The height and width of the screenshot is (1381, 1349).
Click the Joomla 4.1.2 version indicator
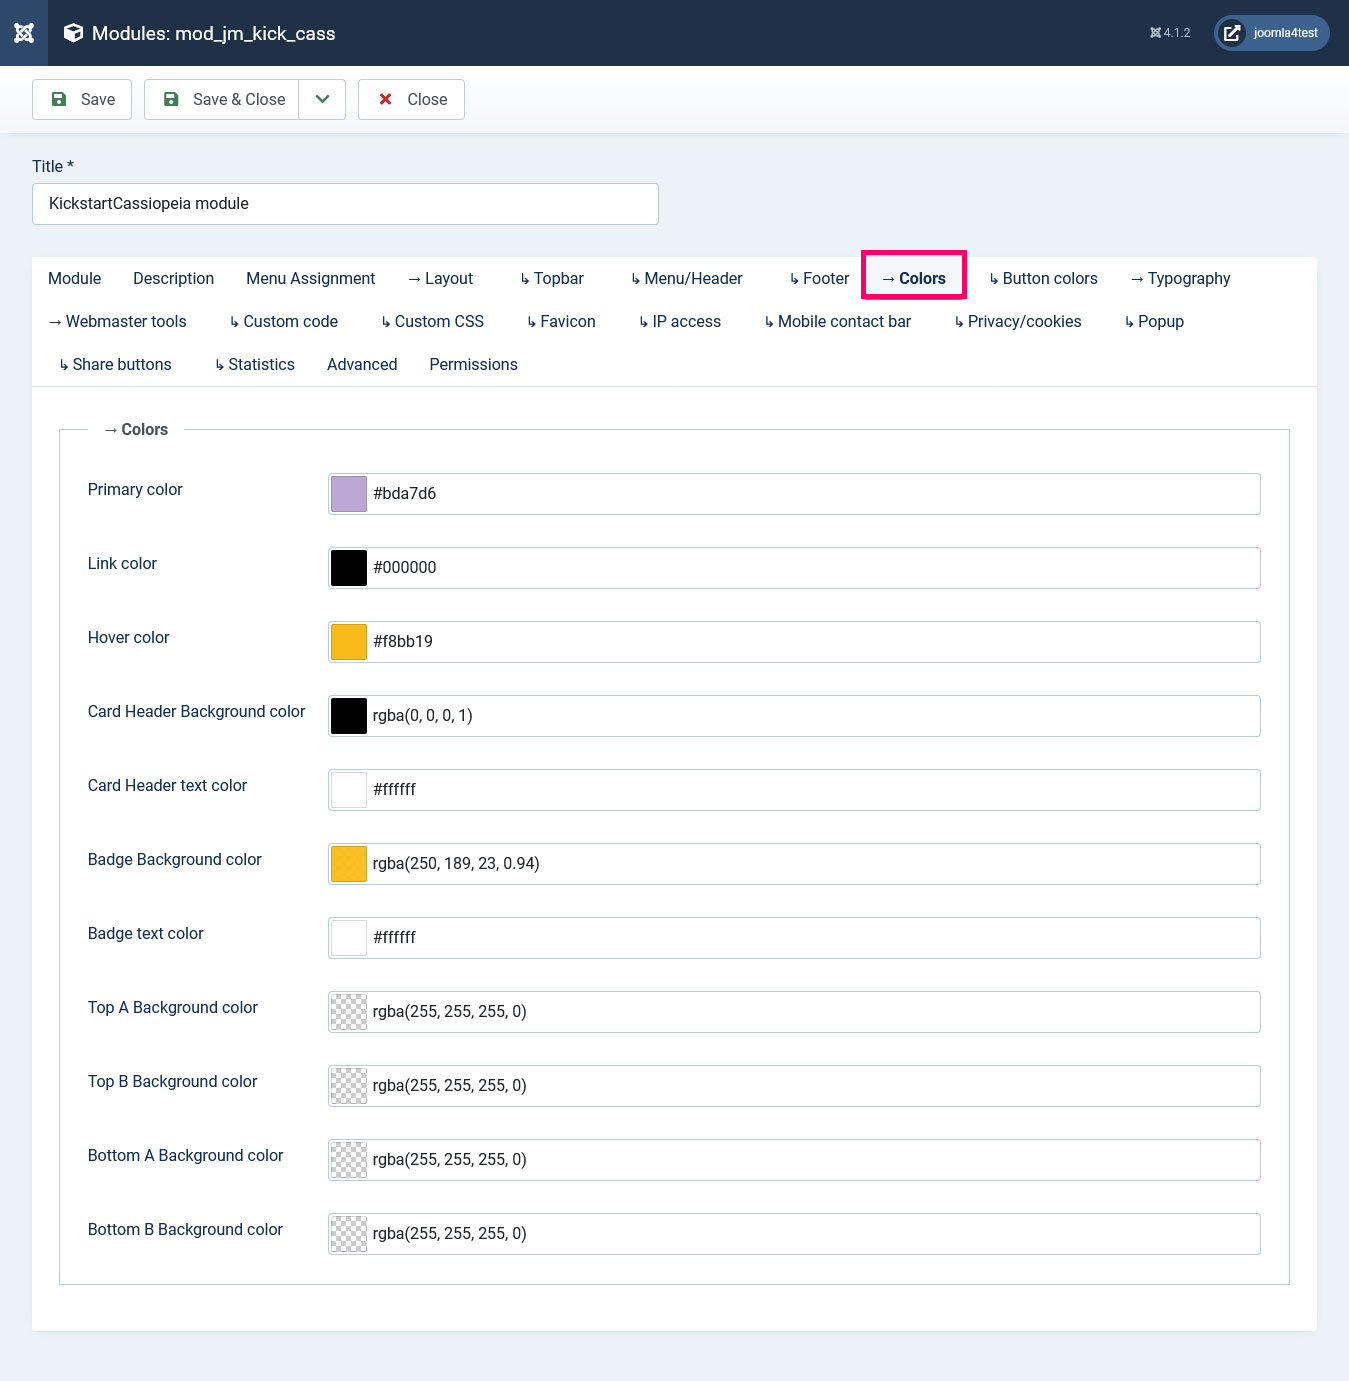point(1170,33)
